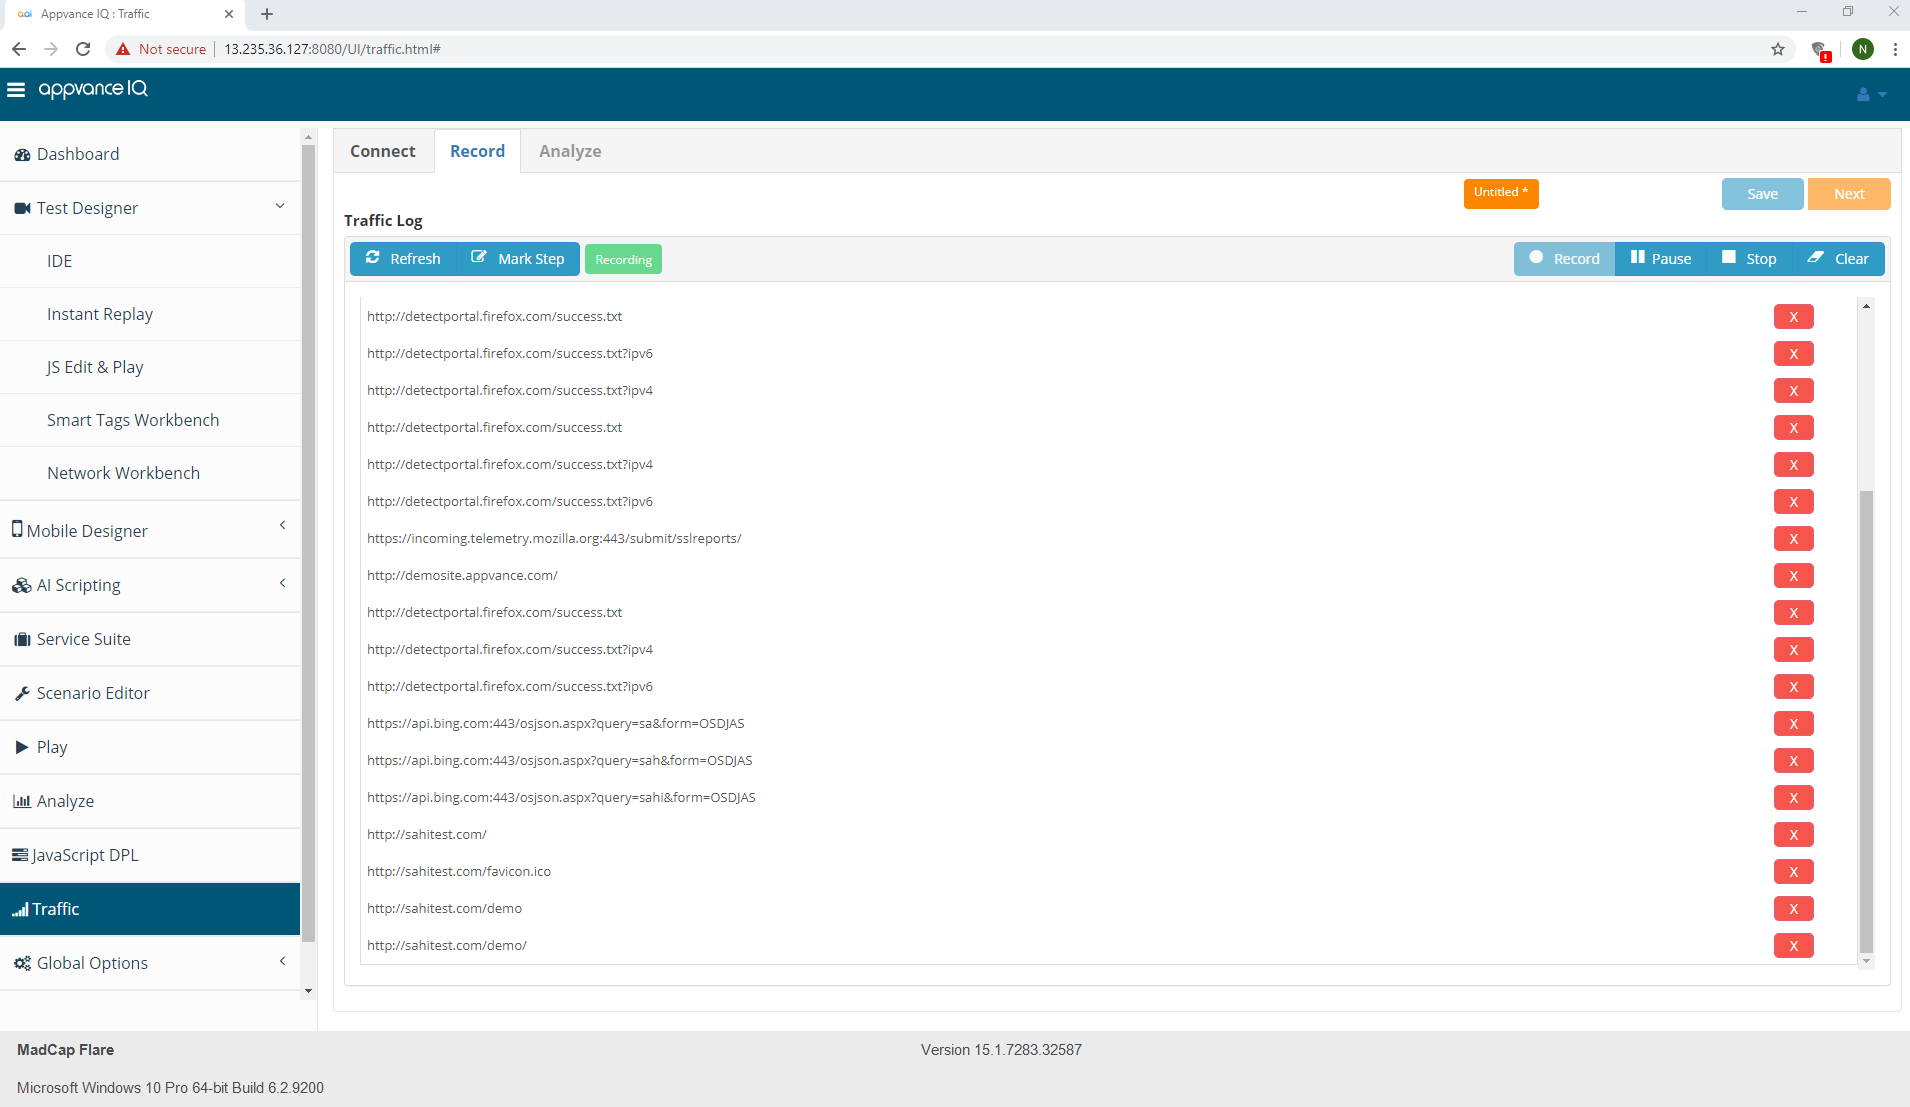Delete the incoming.telemetry.mozilla.org entry
Image resolution: width=1910 pixels, height=1107 pixels.
click(x=1793, y=539)
